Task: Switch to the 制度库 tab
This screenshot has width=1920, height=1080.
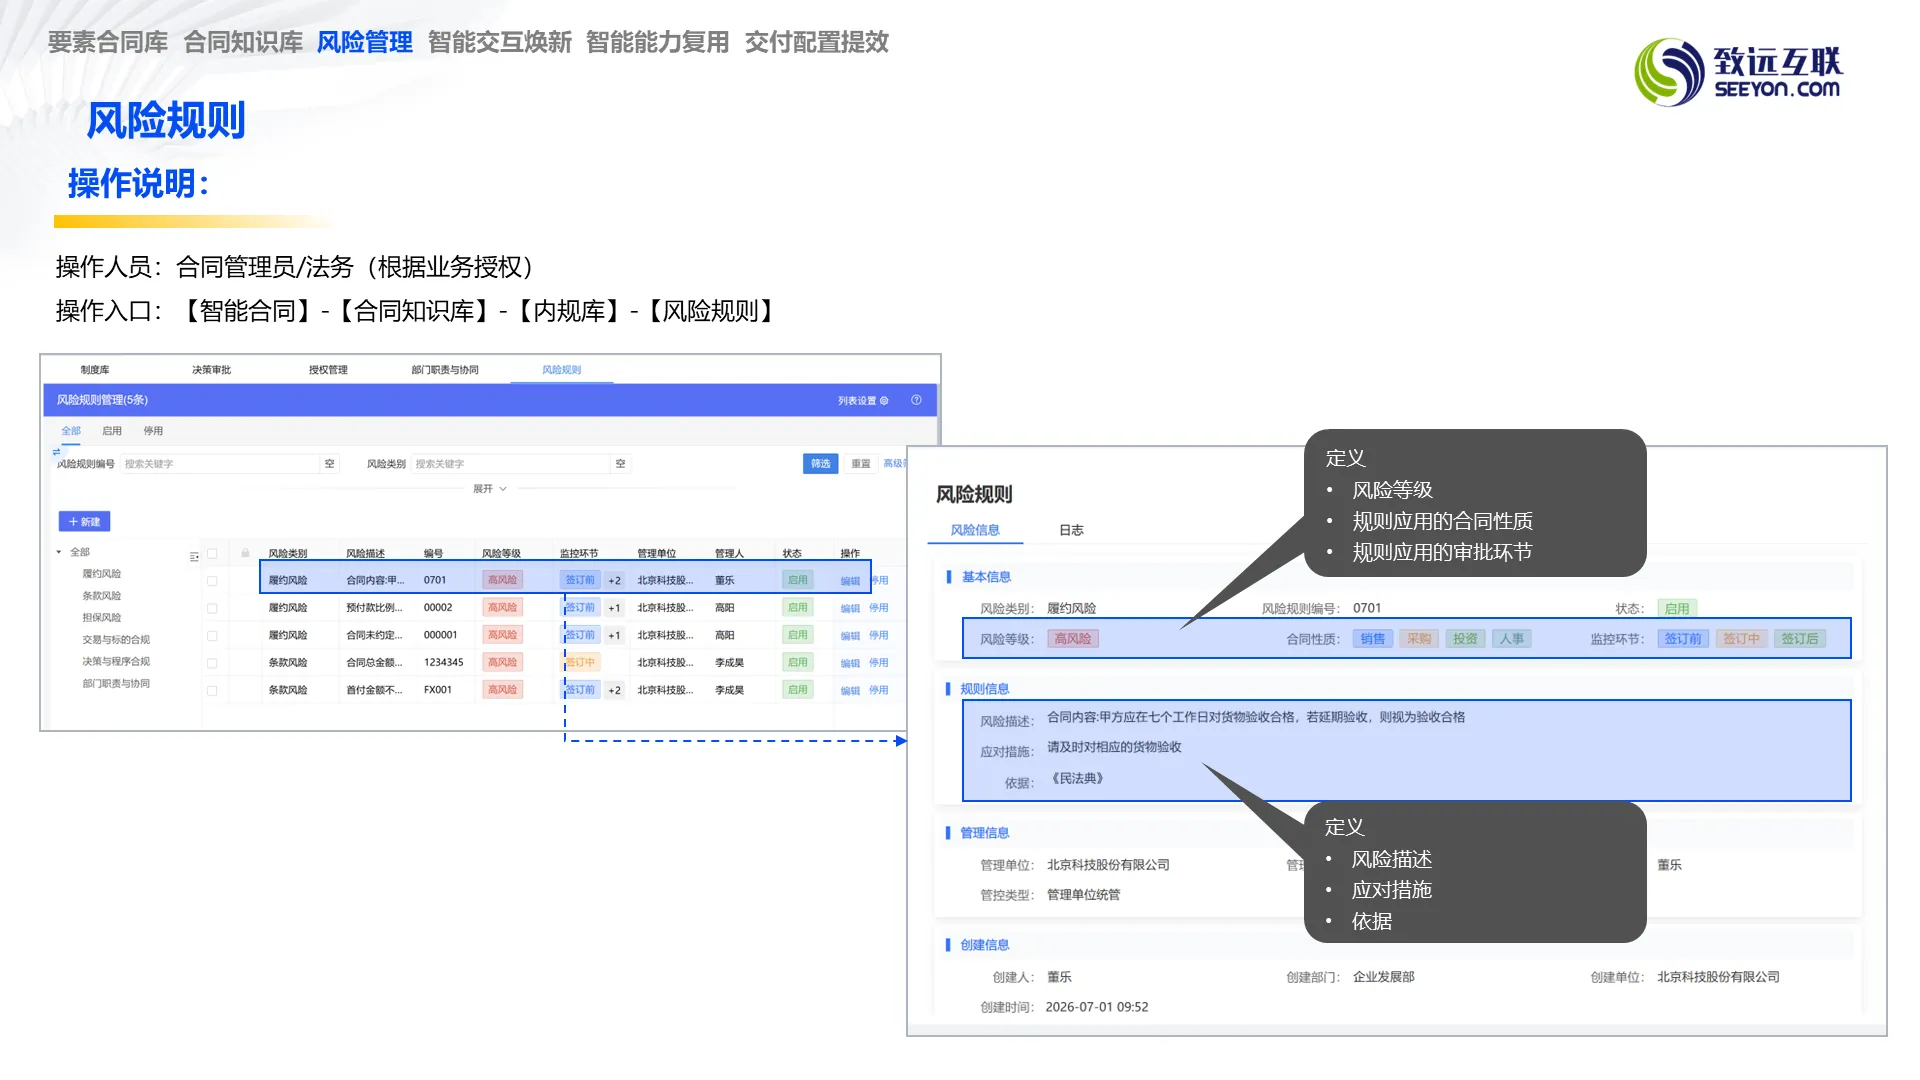Action: [95, 370]
